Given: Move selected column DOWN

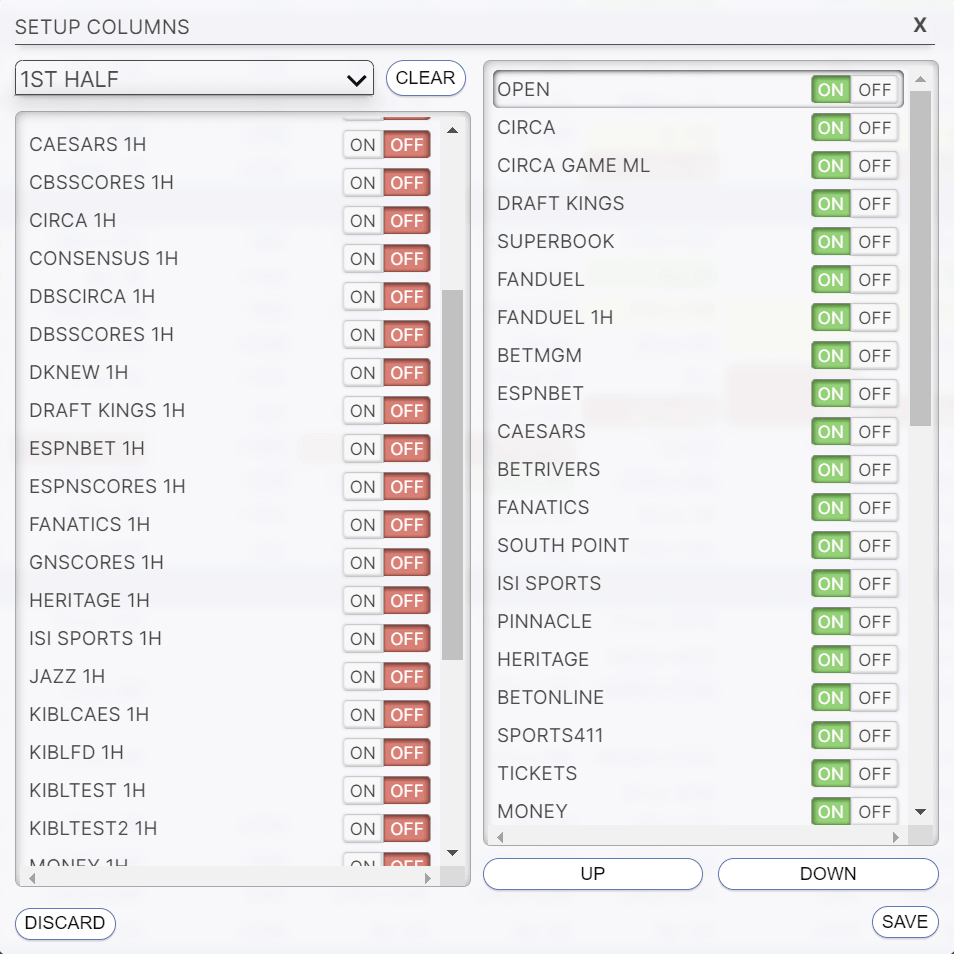Looking at the screenshot, I should tap(827, 874).
